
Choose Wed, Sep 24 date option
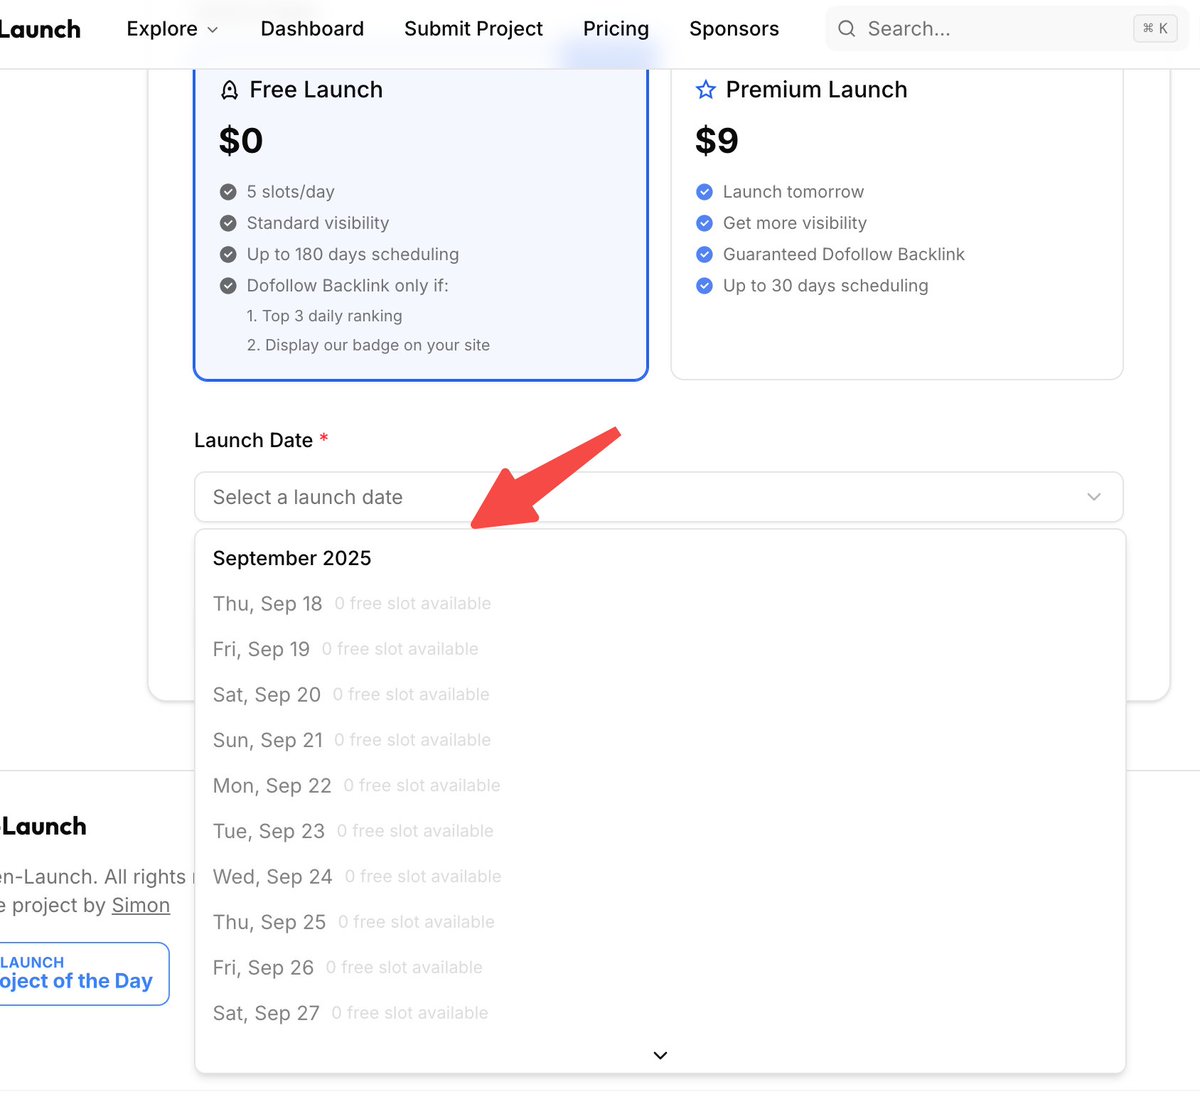click(660, 877)
